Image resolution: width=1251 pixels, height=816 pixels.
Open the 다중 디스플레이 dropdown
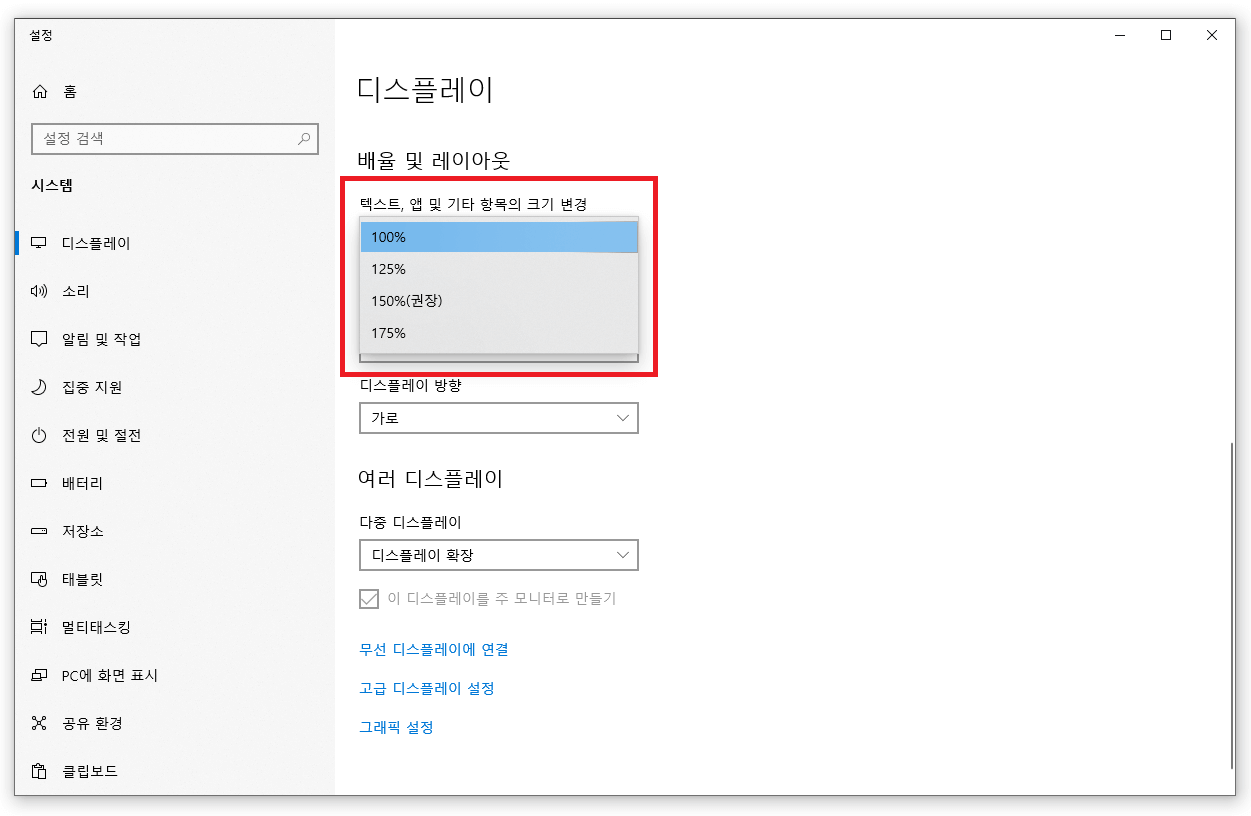click(498, 555)
